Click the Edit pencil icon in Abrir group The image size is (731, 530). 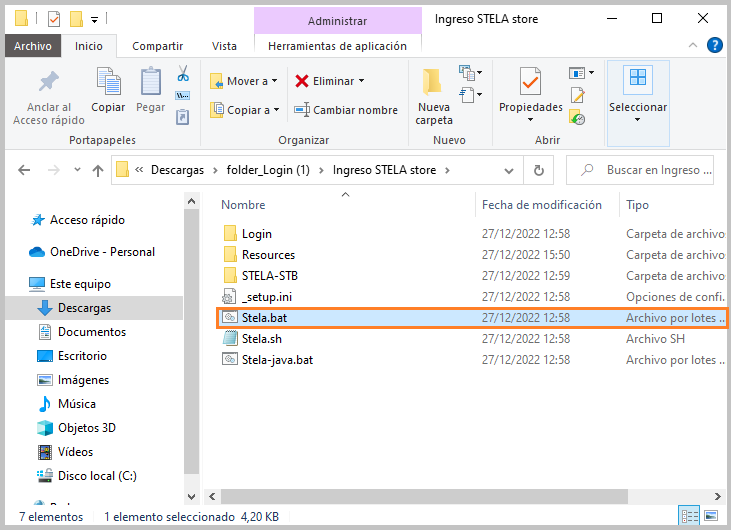point(577,95)
